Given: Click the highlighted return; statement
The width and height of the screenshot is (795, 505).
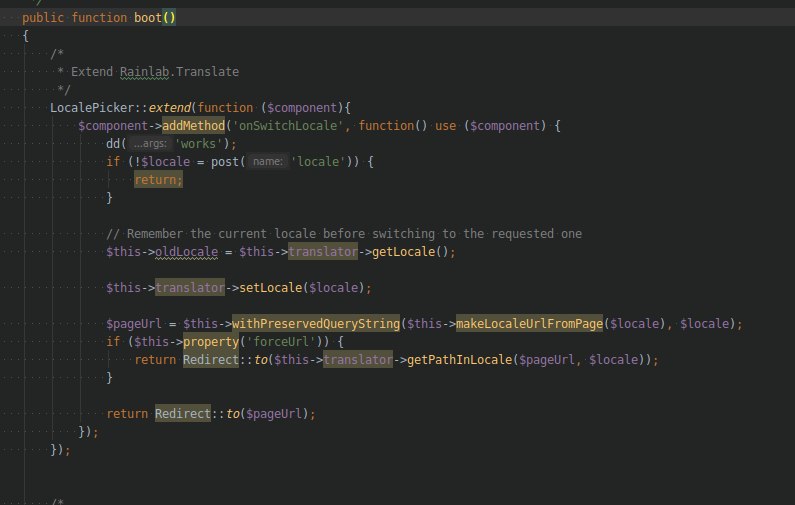Looking at the screenshot, I should coord(158,179).
